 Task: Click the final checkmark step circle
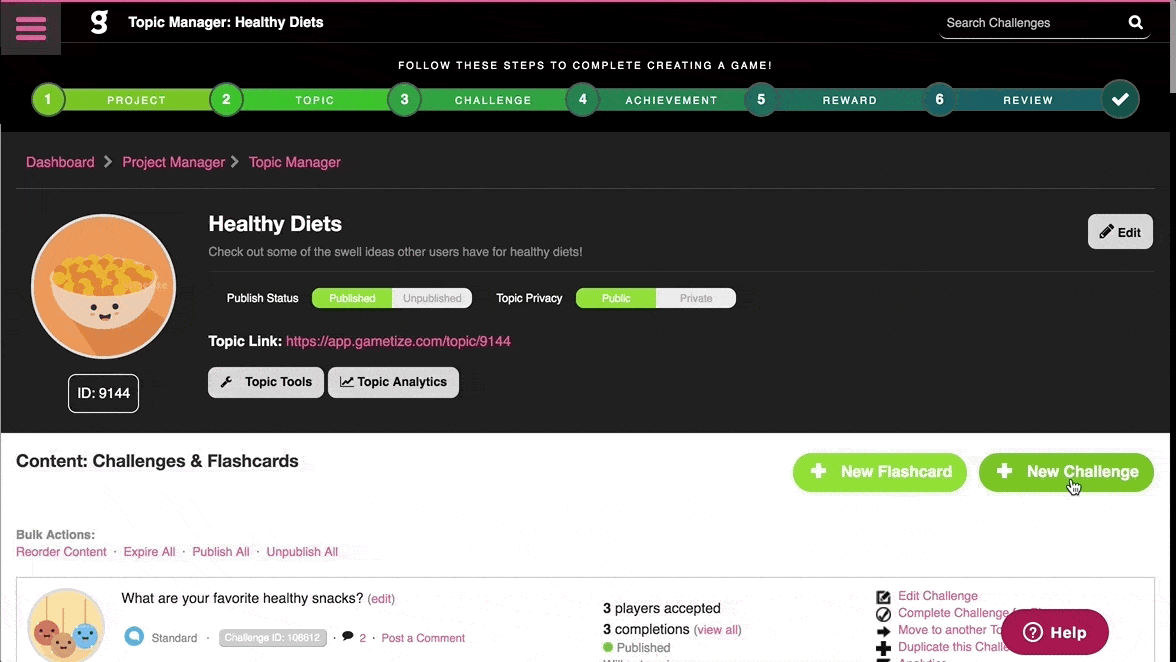pos(1120,99)
